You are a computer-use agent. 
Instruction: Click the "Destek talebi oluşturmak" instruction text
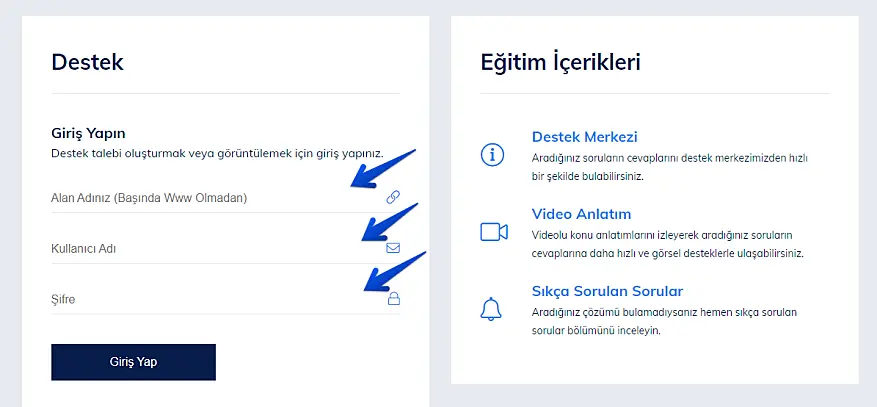tap(217, 154)
